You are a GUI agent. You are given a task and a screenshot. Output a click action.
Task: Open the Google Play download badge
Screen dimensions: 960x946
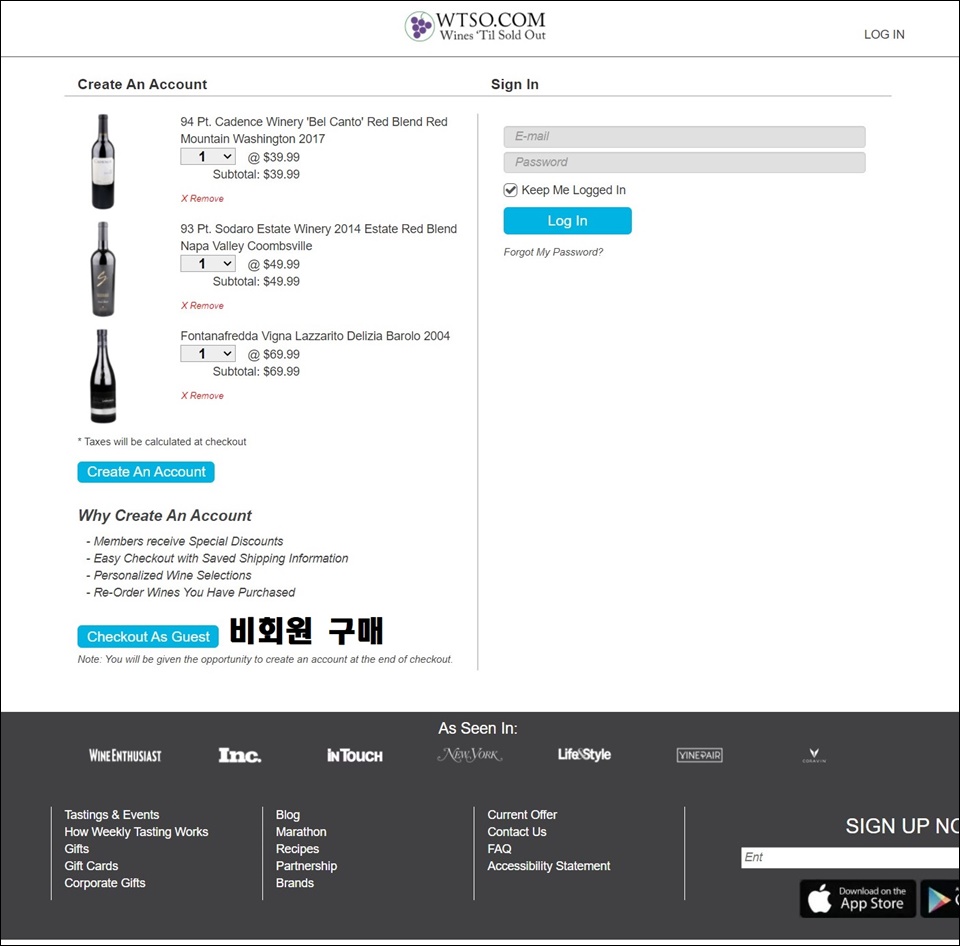940,898
